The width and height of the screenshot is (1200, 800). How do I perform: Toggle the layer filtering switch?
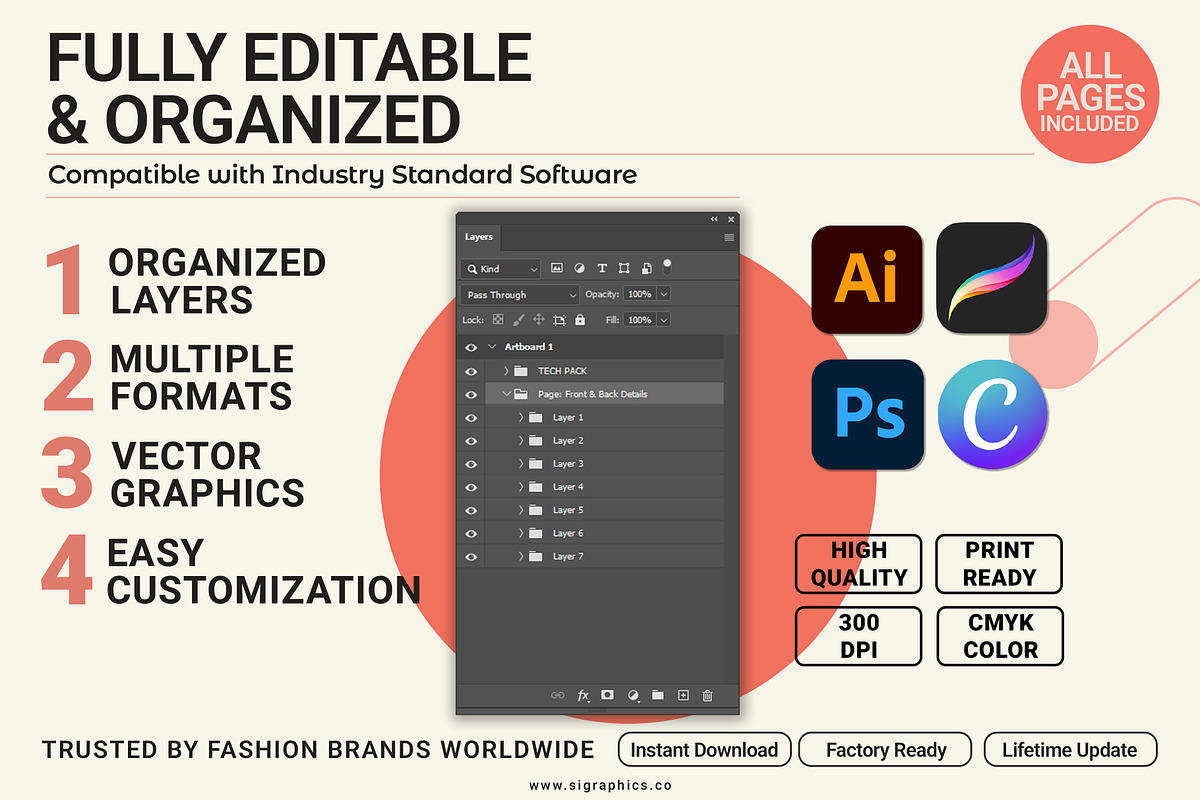tap(667, 266)
